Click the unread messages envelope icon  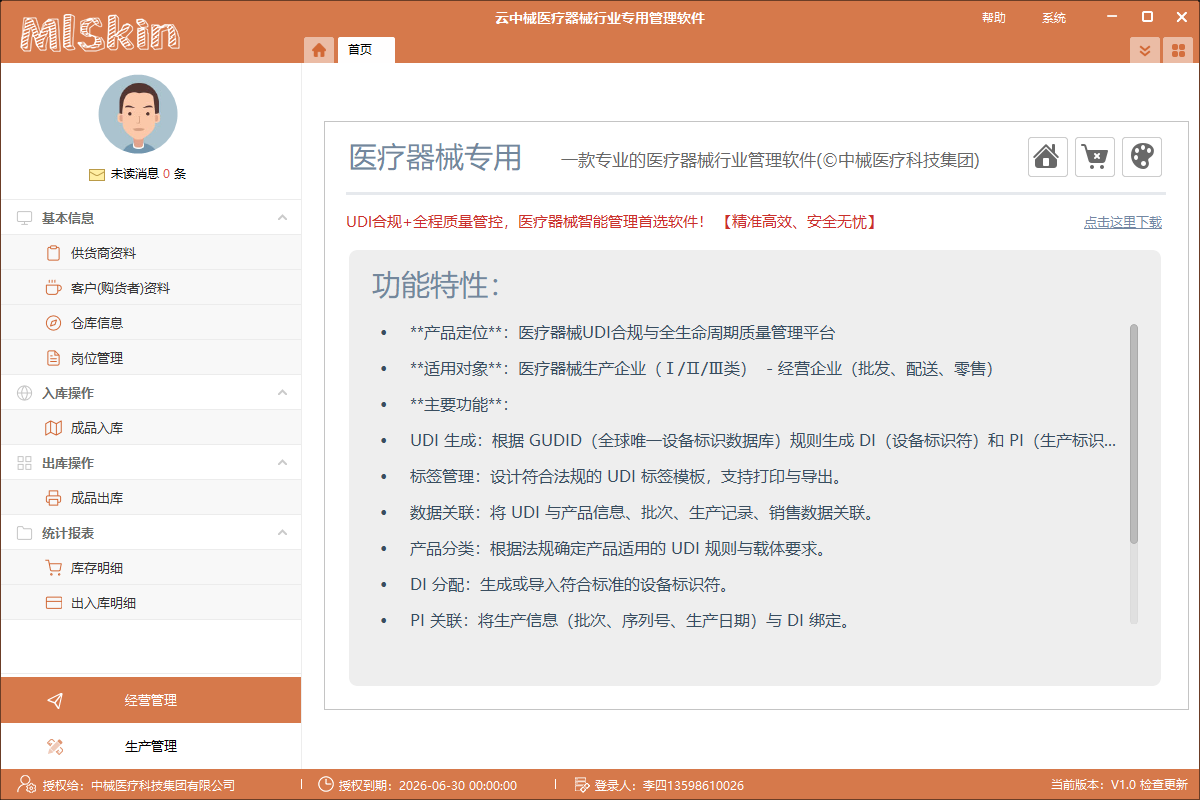97,174
